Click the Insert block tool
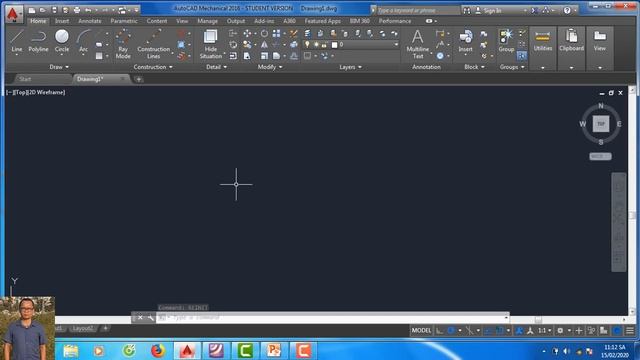The height and width of the screenshot is (360, 640). pyautogui.click(x=465, y=41)
